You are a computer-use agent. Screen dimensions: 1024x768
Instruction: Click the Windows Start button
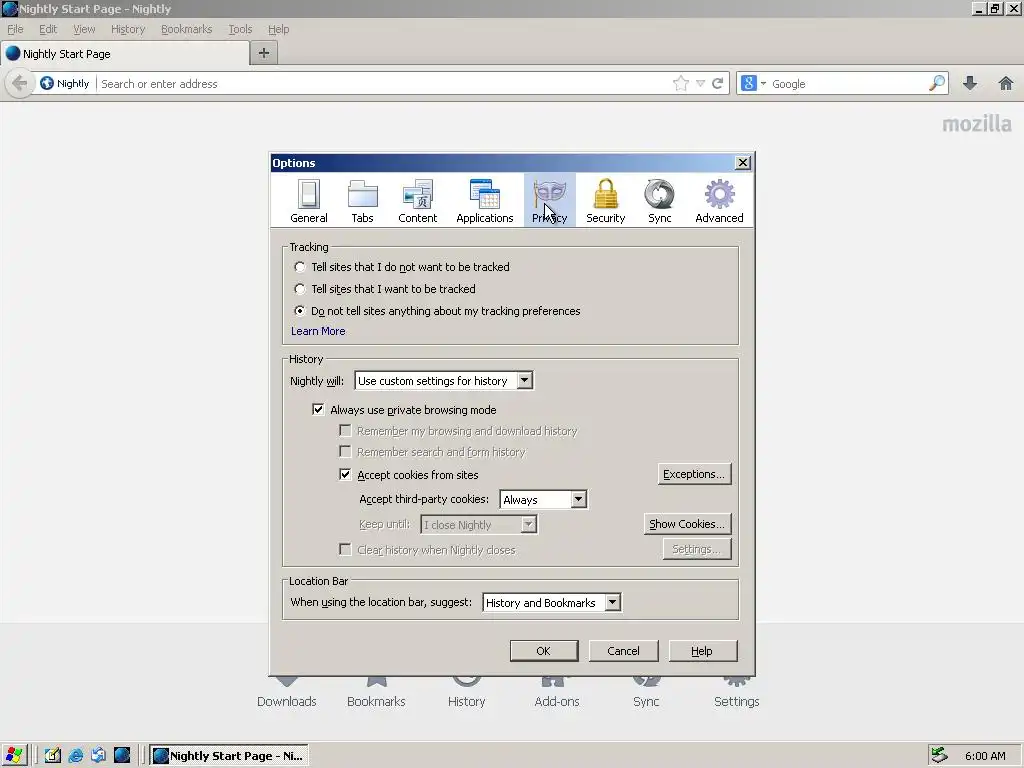(x=14, y=756)
